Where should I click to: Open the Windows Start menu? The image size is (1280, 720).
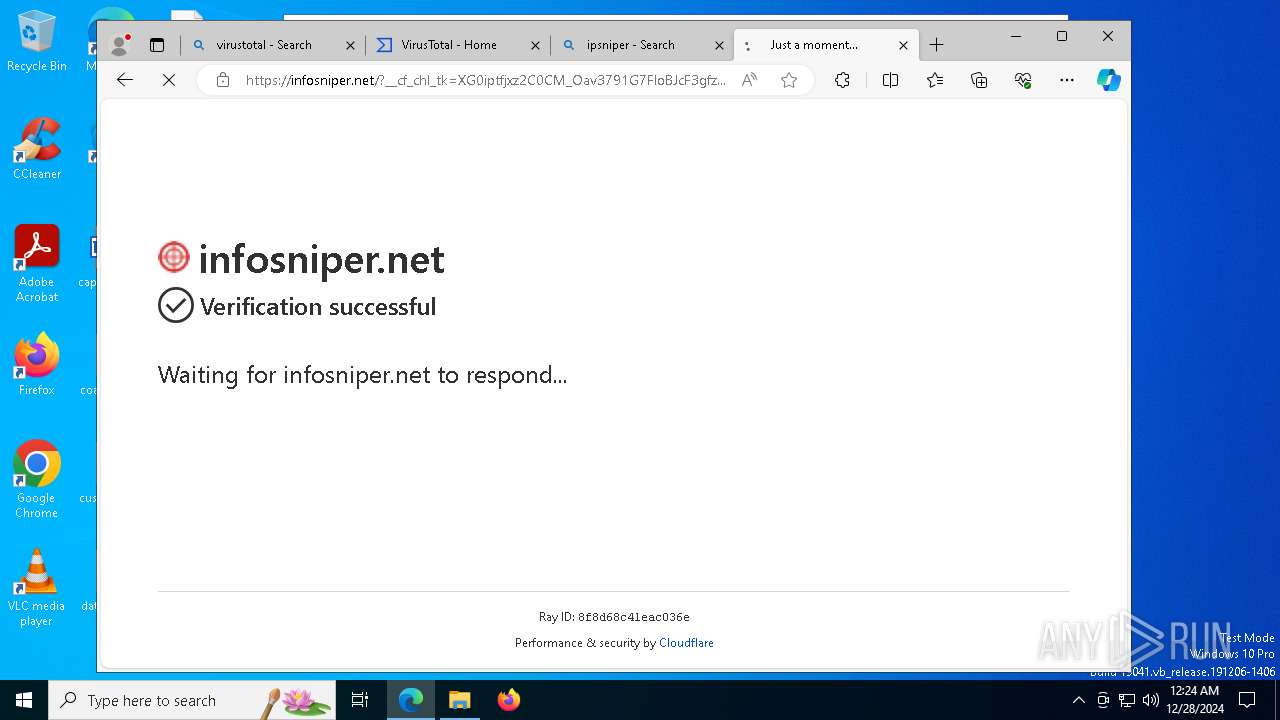click(24, 700)
